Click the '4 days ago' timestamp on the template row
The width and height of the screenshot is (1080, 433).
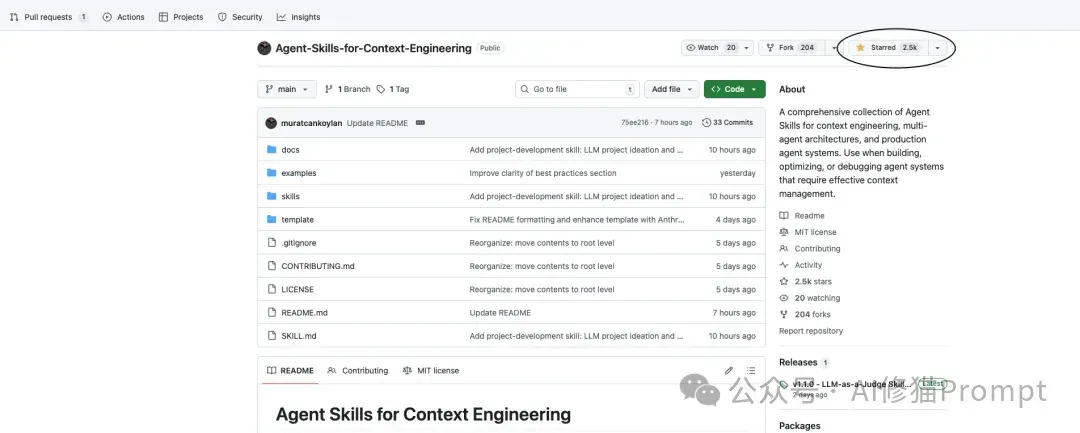tap(735, 220)
